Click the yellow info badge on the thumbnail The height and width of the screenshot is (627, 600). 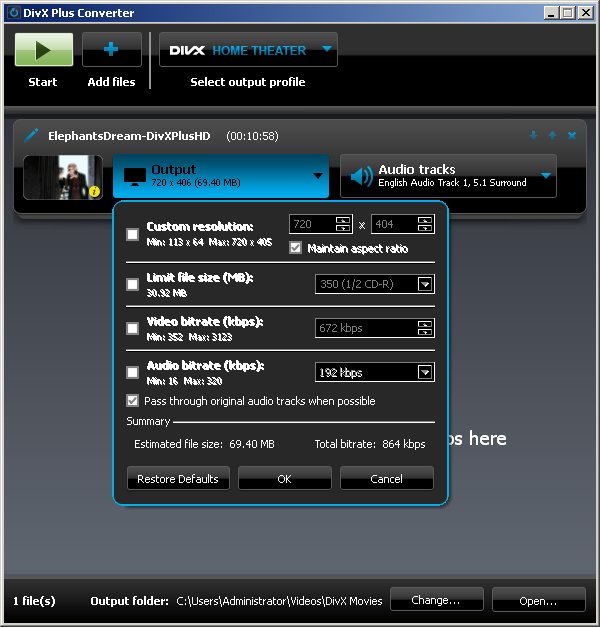94,192
